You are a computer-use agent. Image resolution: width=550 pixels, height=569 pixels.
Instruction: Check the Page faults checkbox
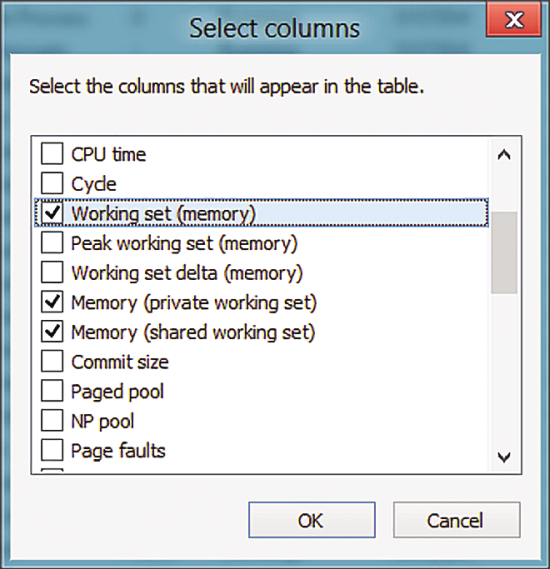click(52, 450)
